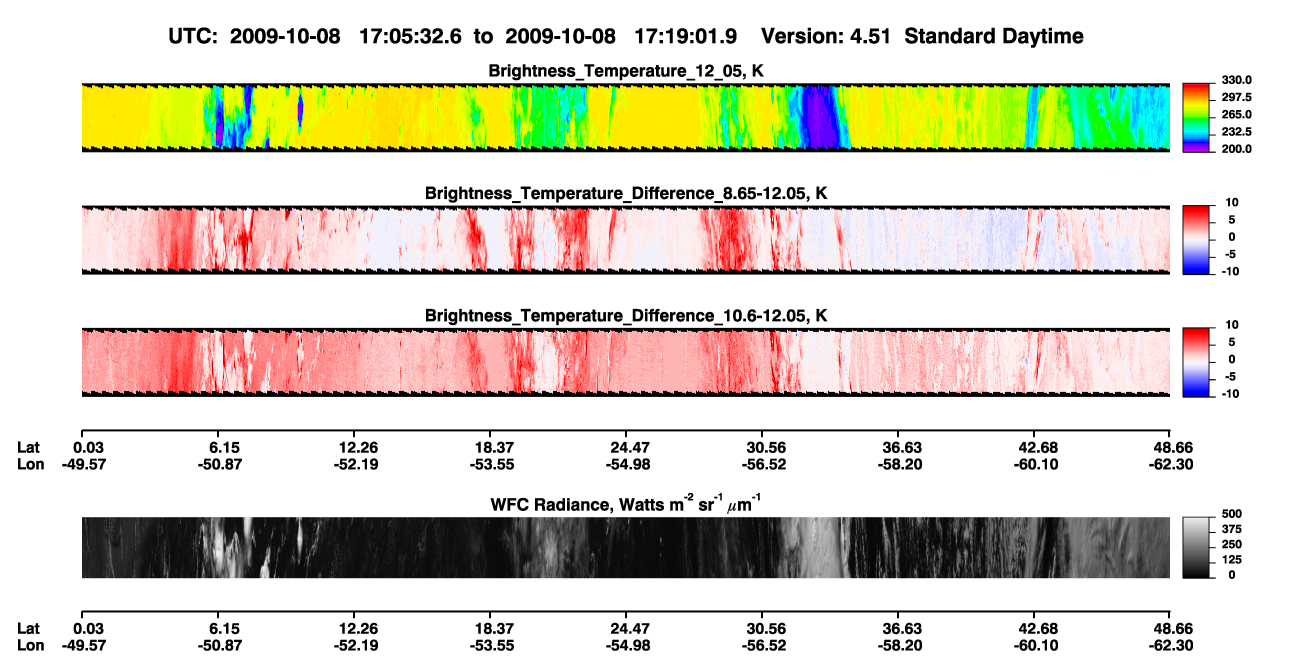Click the 'Lat' axis label beneath the WFC panel
This screenshot has width=1300, height=667.
coord(28,629)
